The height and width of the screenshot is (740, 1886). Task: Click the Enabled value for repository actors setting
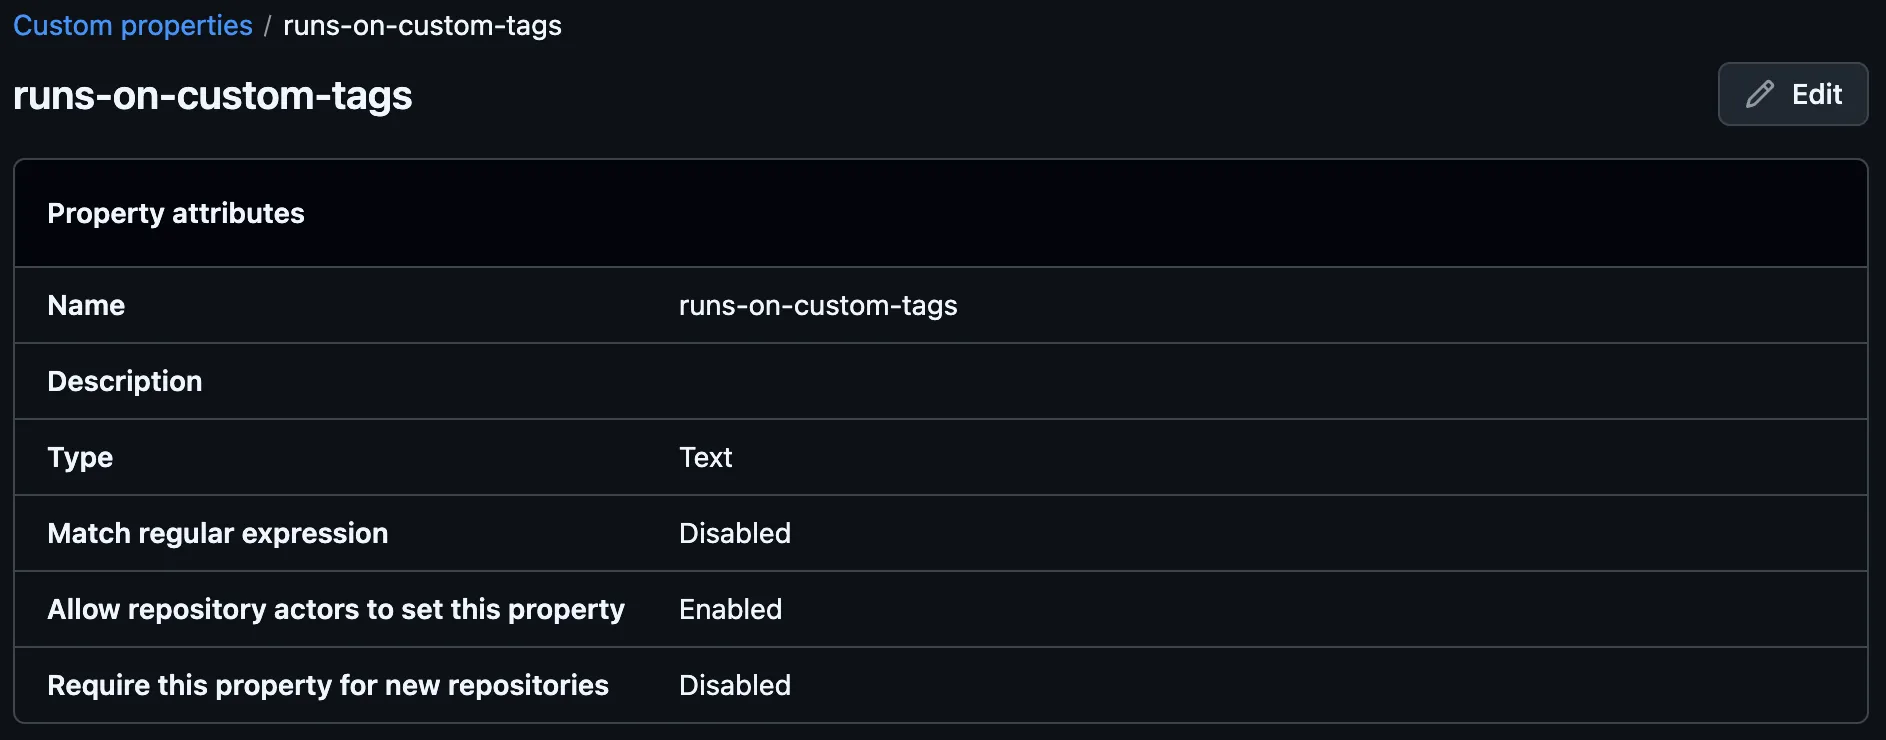730,609
